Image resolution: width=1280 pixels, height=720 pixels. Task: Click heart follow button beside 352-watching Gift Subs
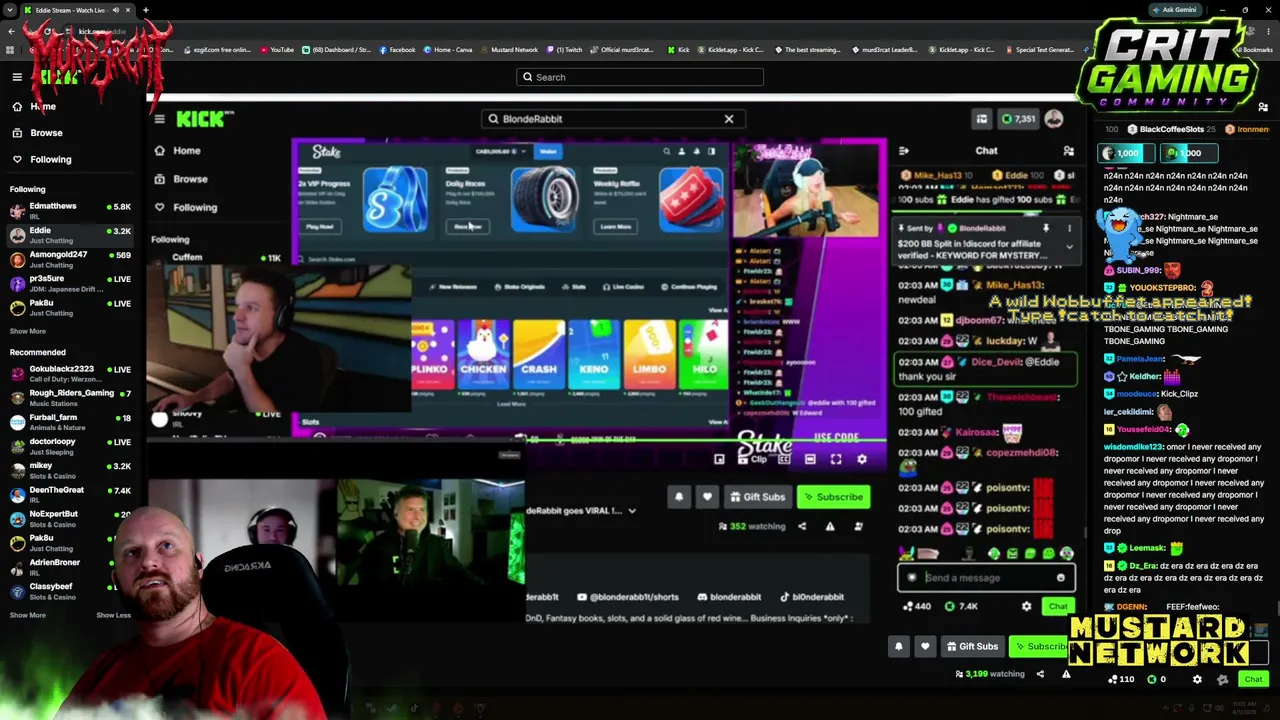(x=707, y=497)
